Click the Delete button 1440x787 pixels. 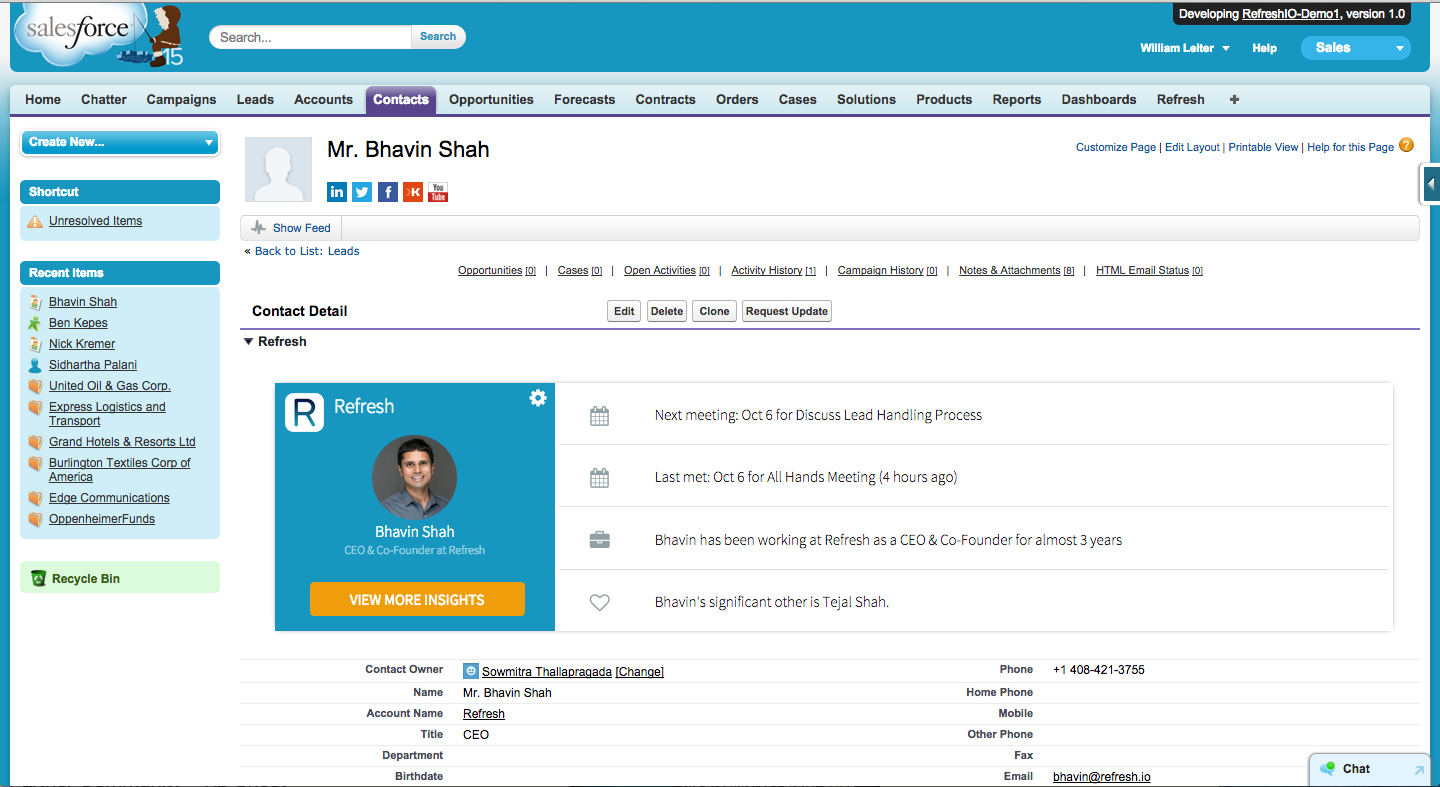pos(667,311)
